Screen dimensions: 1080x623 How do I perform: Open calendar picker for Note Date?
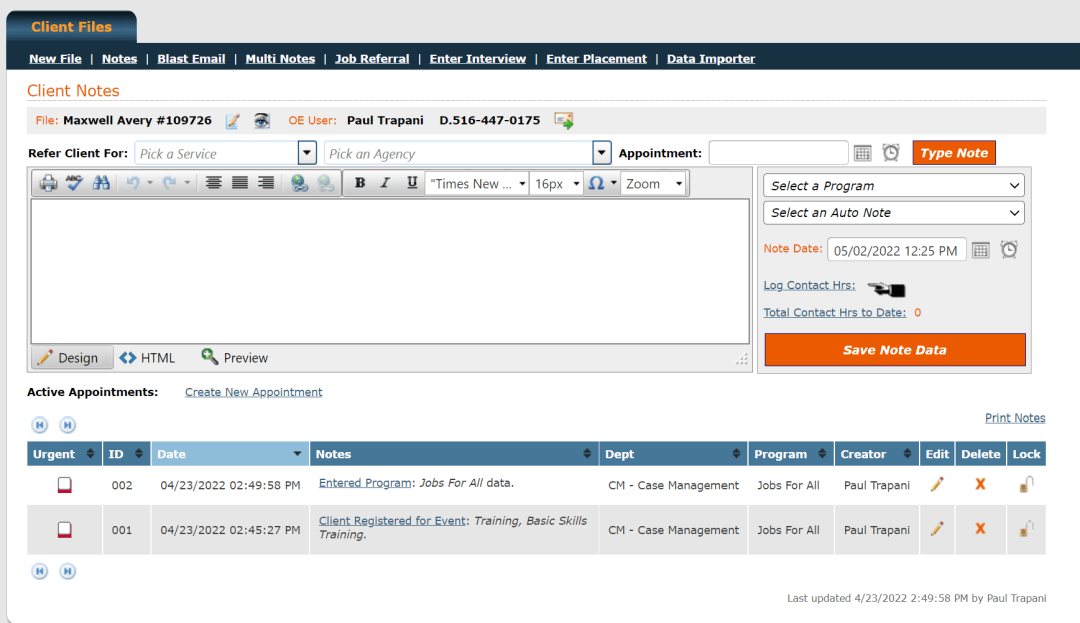981,250
